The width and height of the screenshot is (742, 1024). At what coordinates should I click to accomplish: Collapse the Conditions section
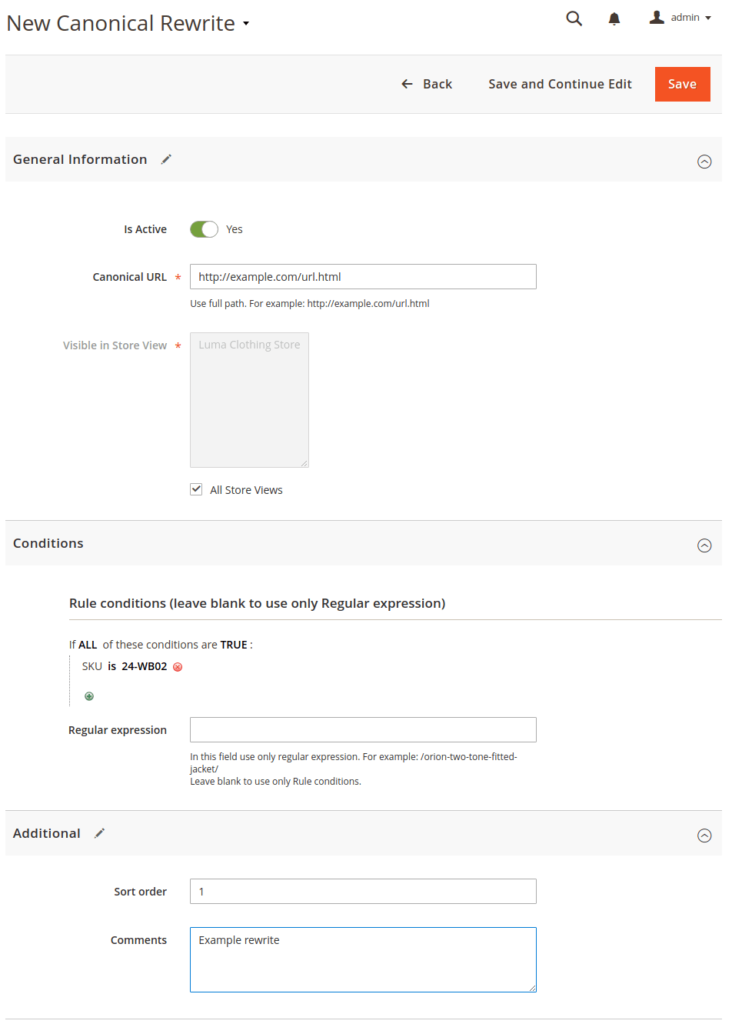(x=704, y=545)
